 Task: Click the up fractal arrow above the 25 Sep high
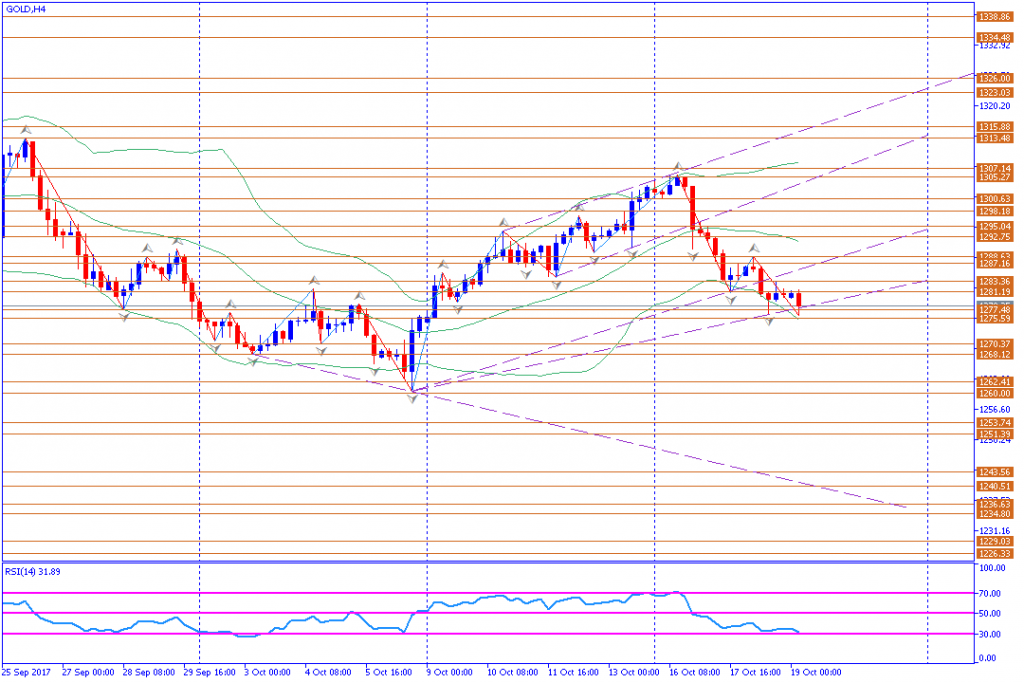point(25,130)
